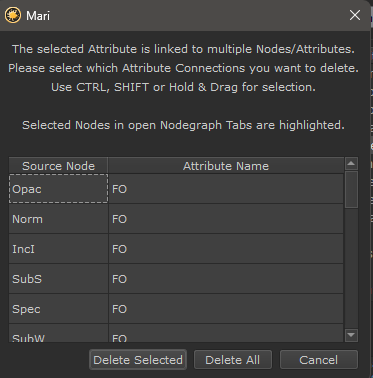Click the Mari application logo icon
Screen dimensions: 373x378
tap(13, 15)
